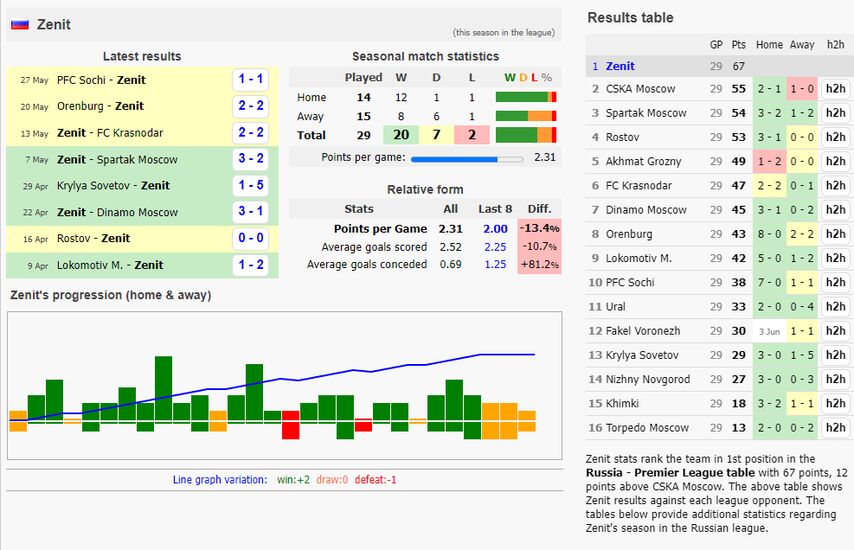
Task: Open the h2h button for Khimki
Action: (x=835, y=404)
